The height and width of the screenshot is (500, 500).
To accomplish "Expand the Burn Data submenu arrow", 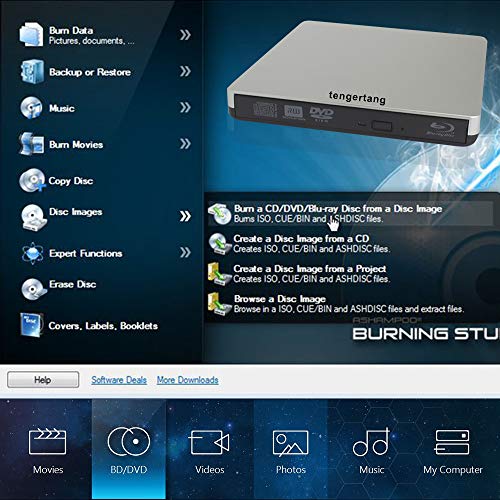I will click(x=185, y=35).
